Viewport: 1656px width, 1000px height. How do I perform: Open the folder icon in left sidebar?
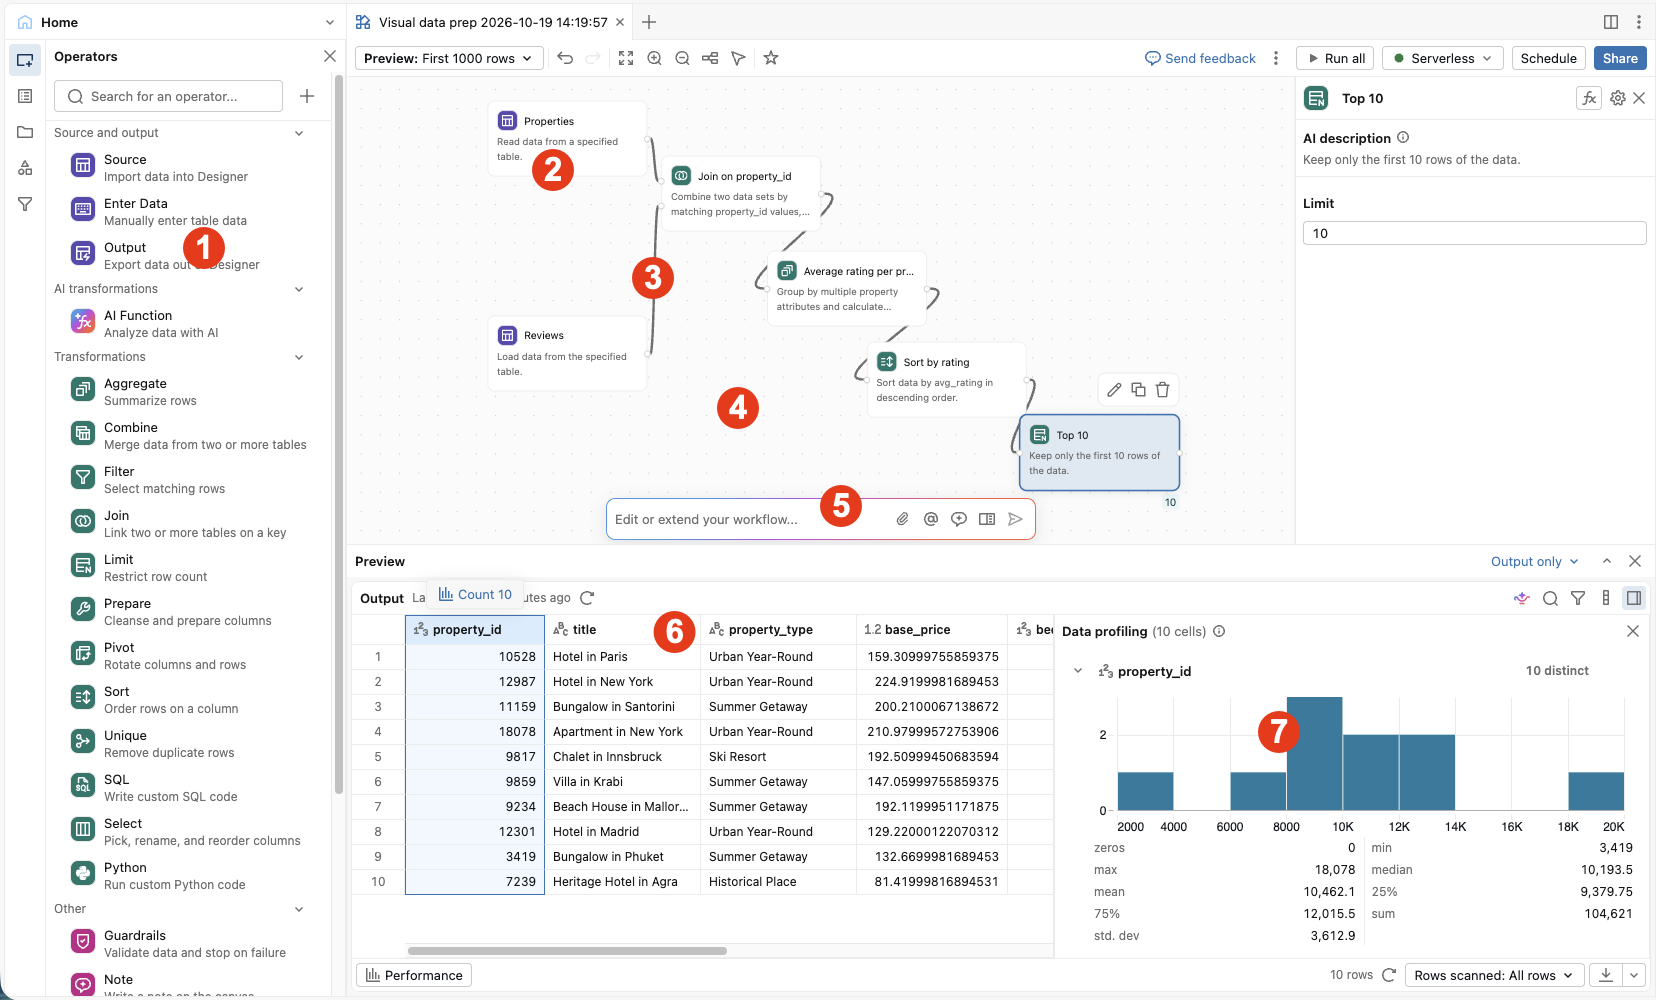25,132
